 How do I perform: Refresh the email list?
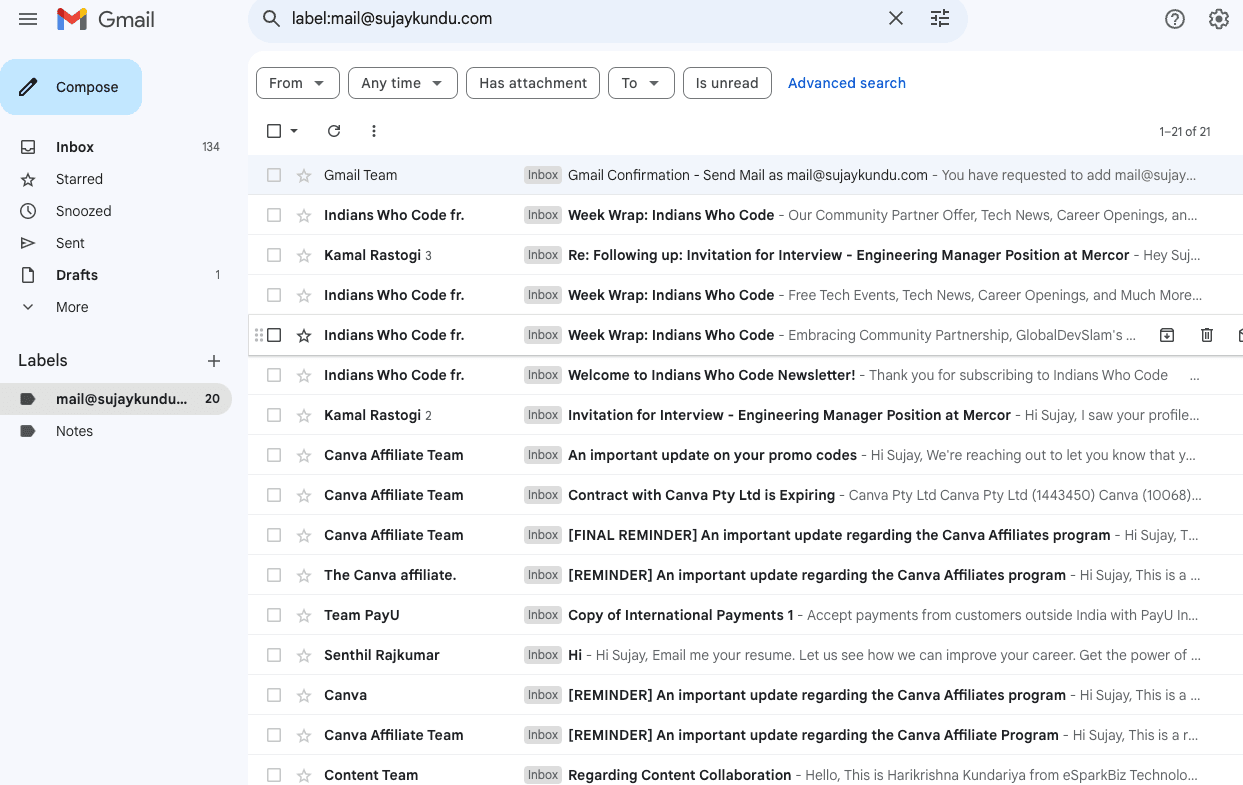pos(333,131)
